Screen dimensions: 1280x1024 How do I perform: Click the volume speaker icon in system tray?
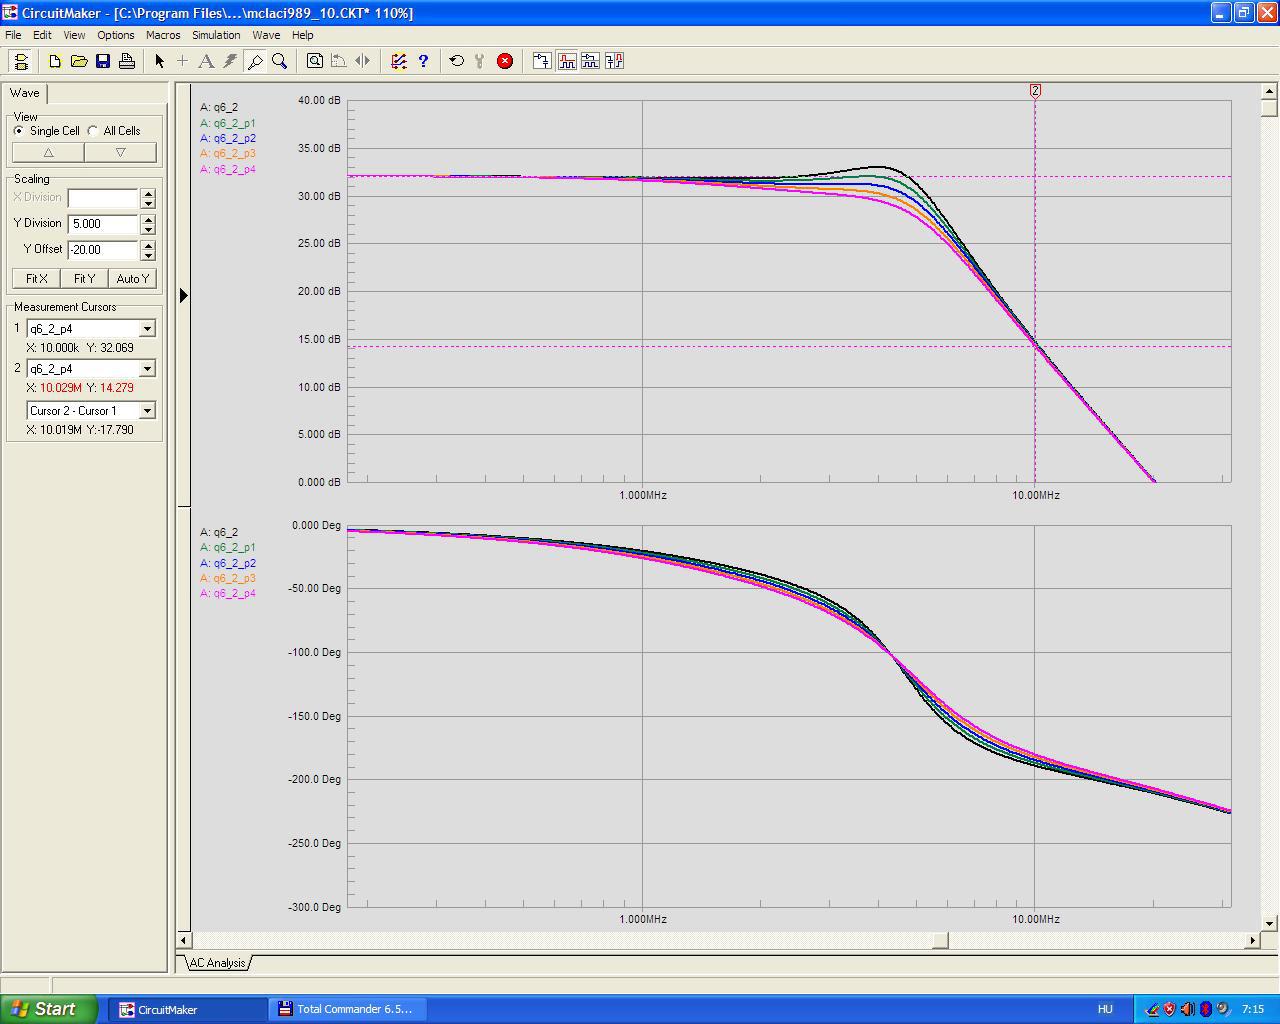[x=1187, y=1009]
